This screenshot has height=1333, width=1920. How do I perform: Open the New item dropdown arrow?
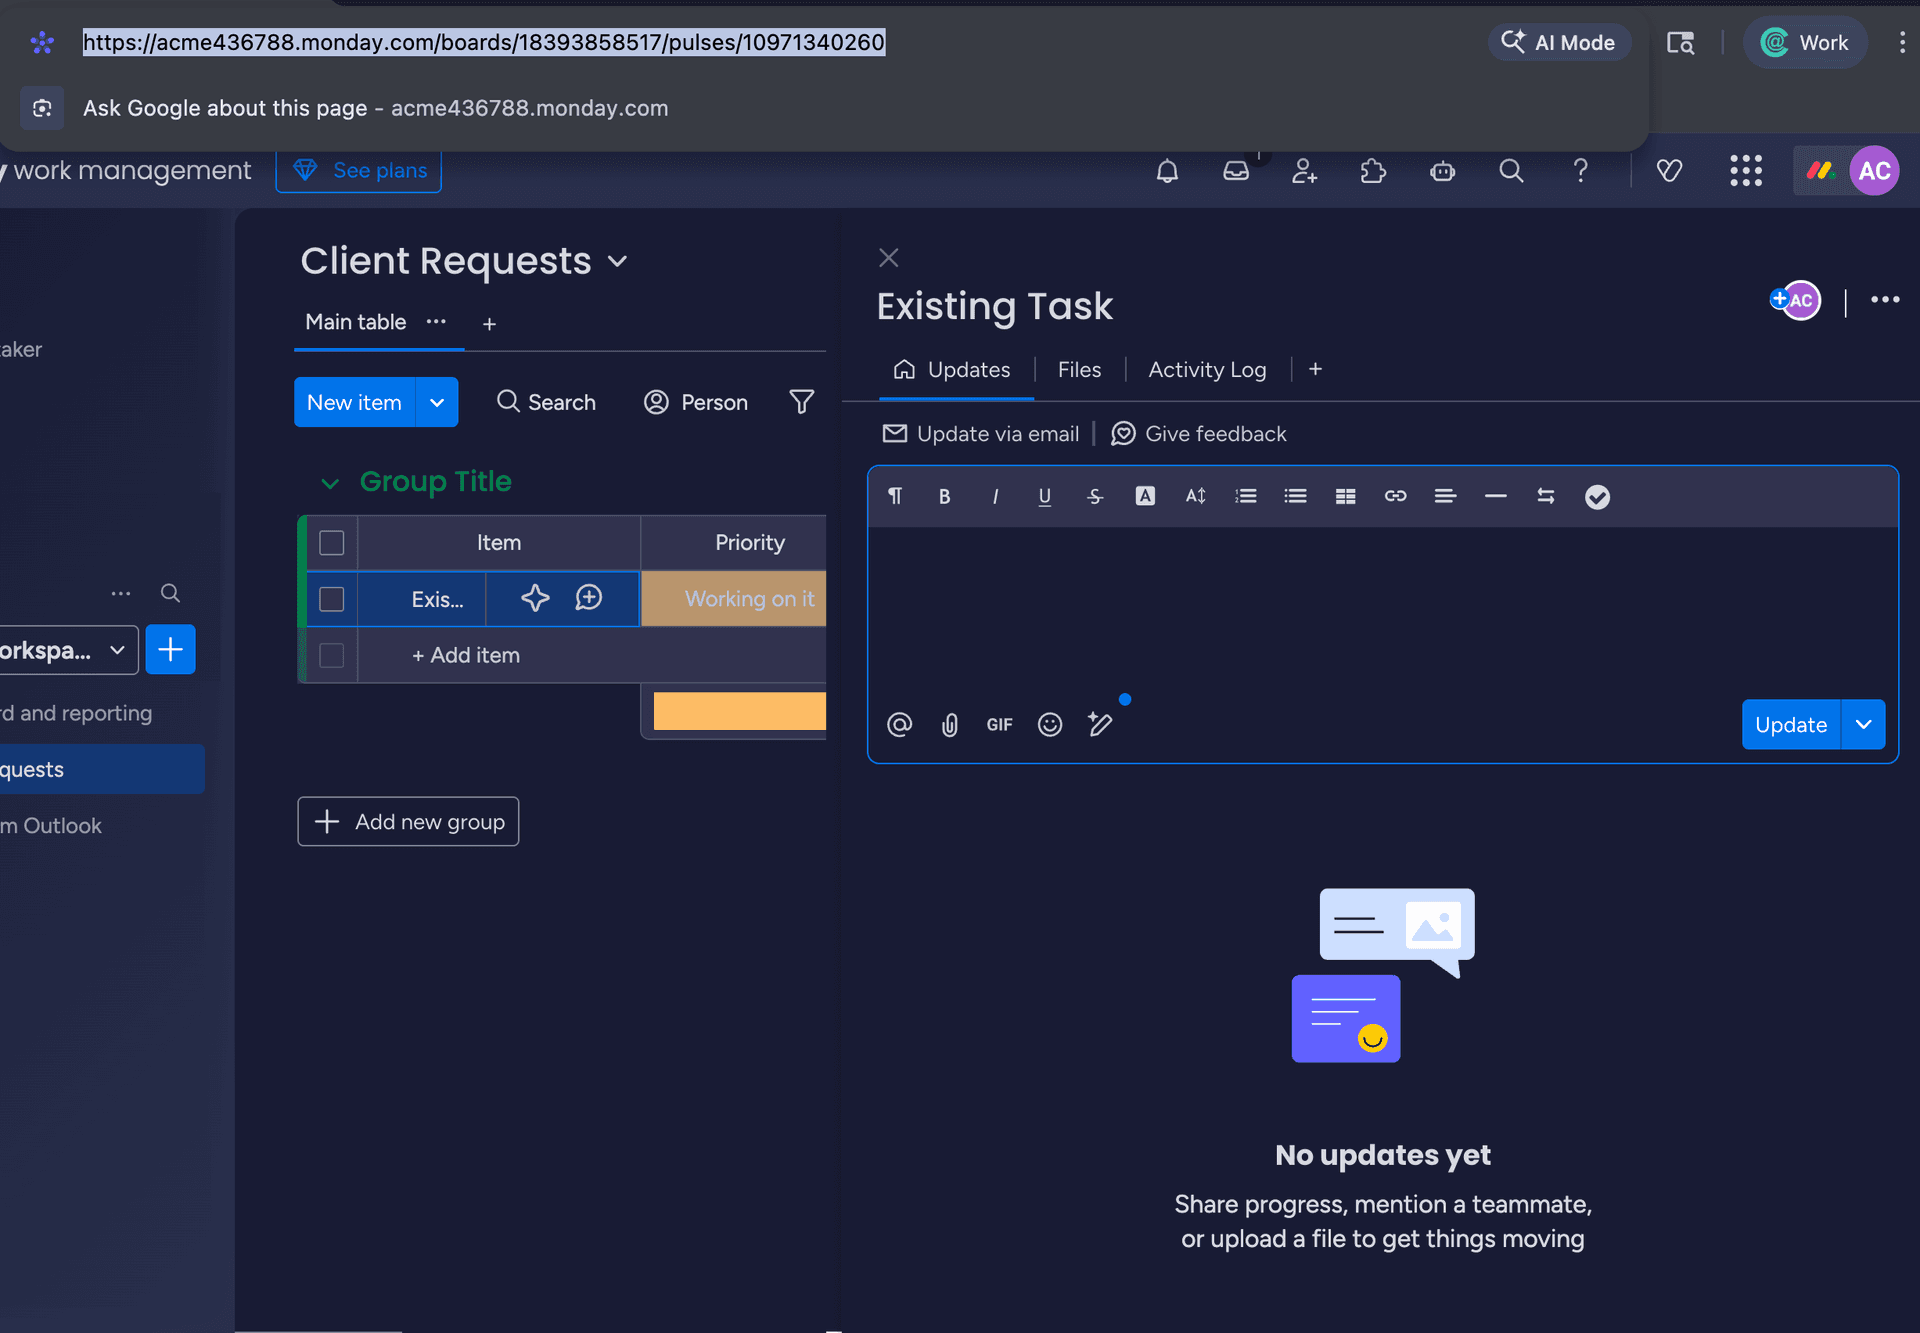pos(437,403)
